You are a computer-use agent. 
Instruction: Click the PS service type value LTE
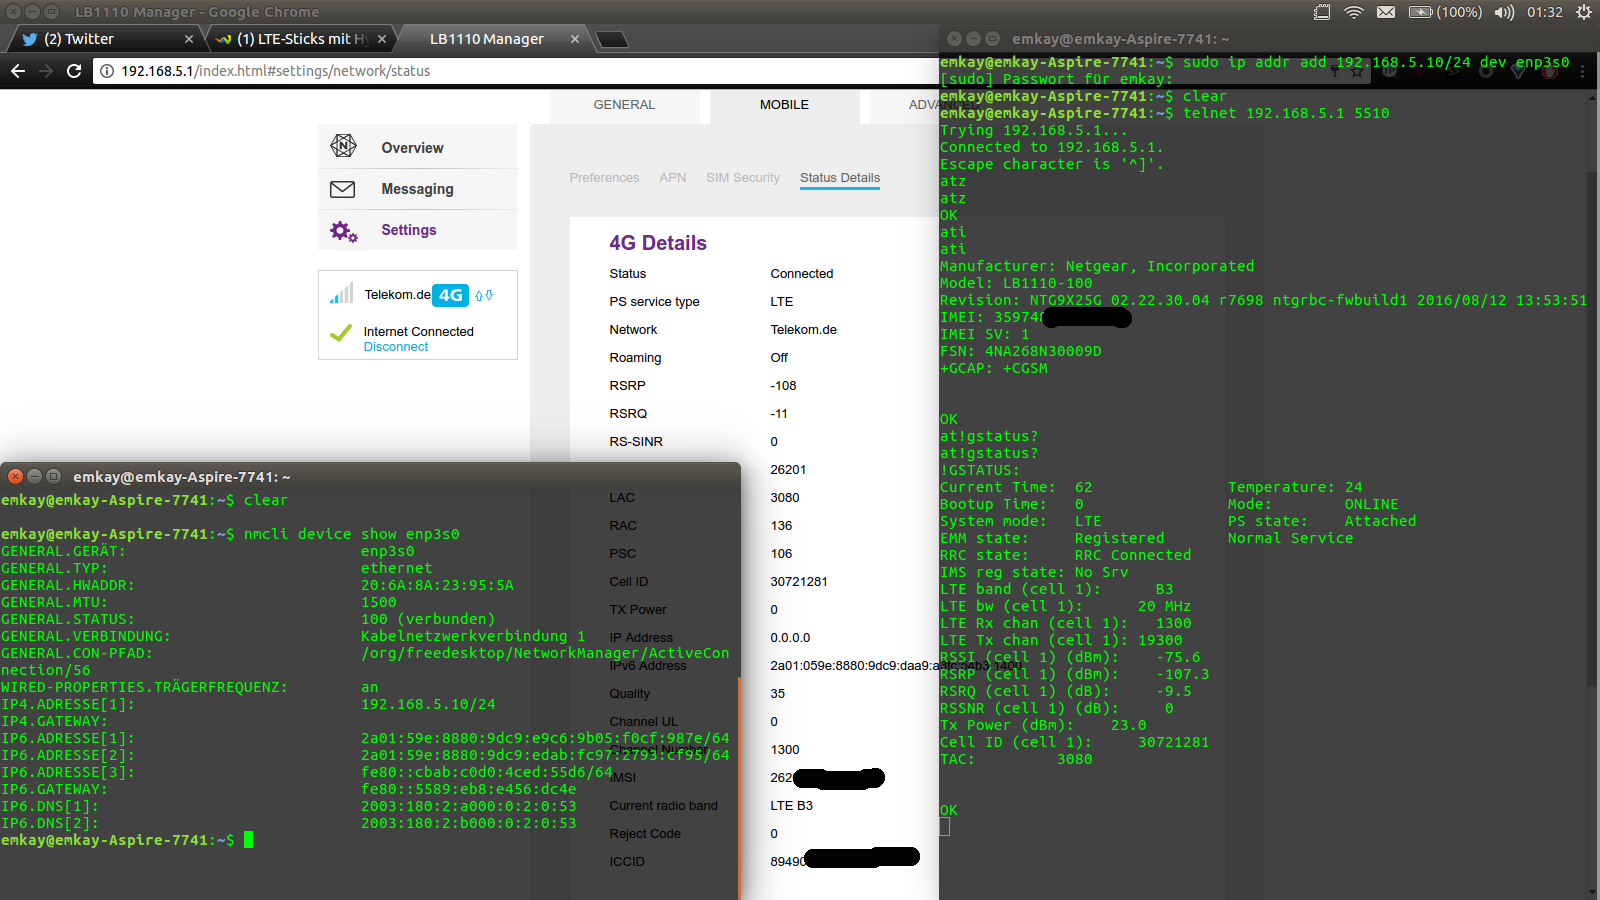coord(782,302)
